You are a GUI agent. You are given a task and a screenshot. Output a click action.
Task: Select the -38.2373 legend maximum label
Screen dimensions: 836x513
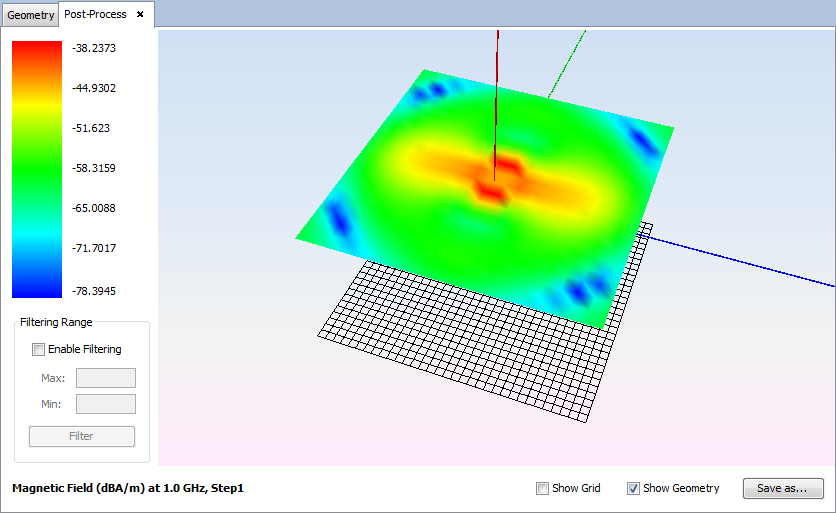tap(94, 48)
